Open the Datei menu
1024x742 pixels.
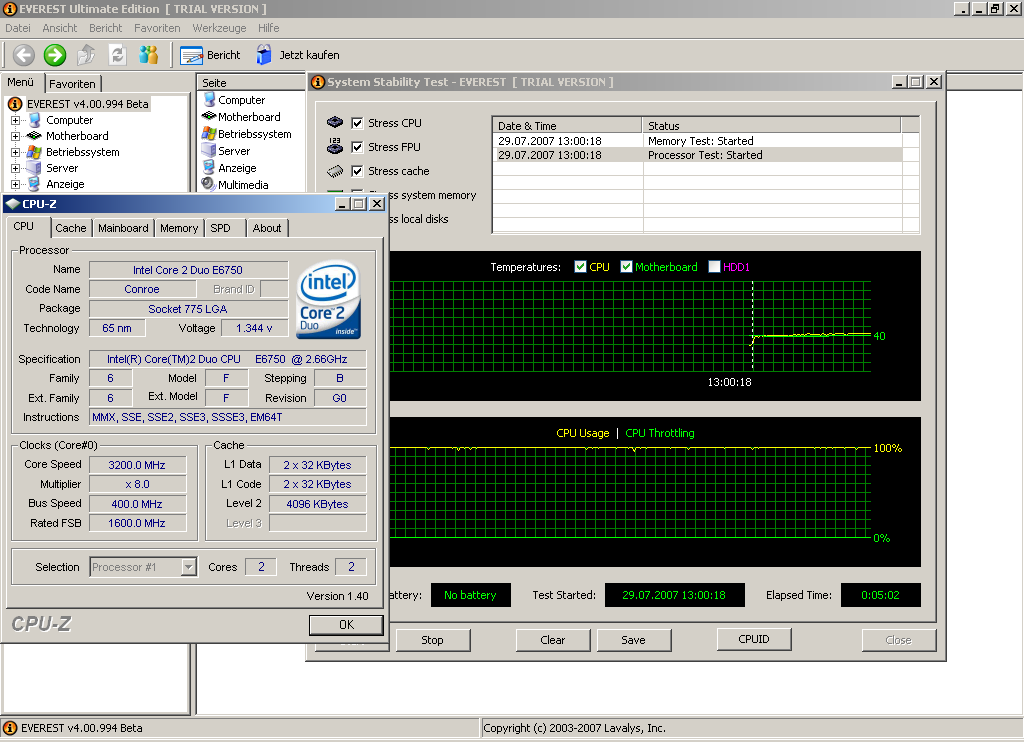tap(18, 28)
